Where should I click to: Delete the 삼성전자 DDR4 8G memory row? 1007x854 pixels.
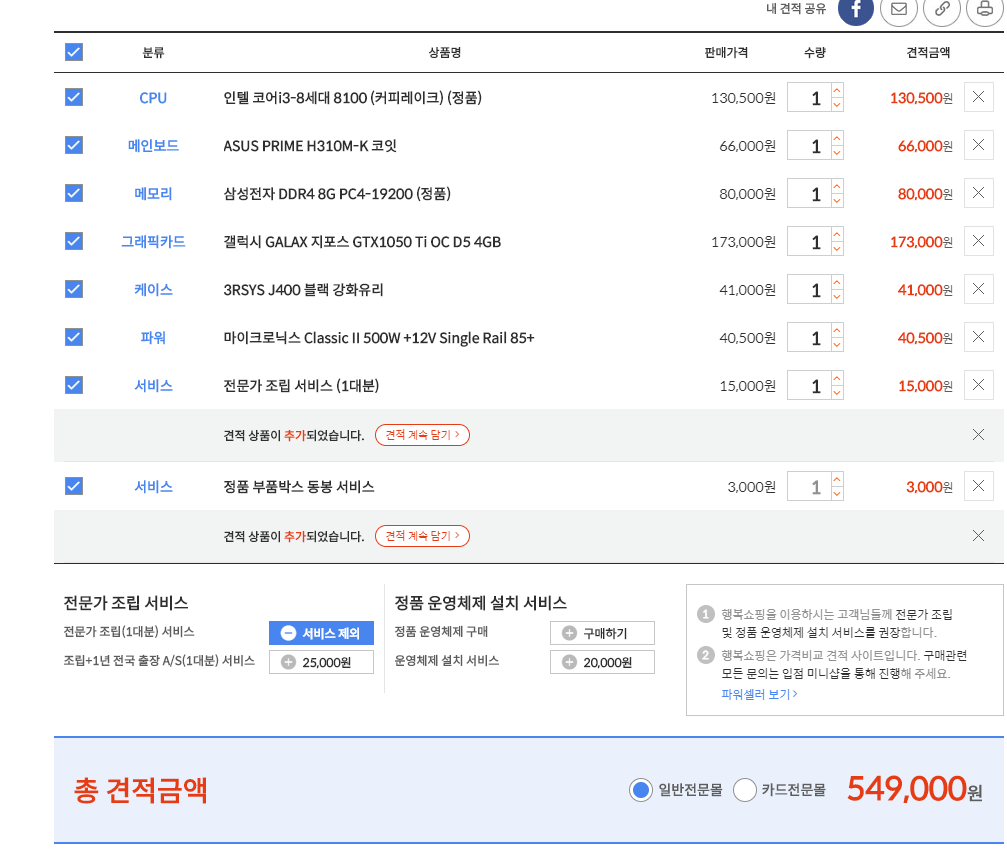978,193
